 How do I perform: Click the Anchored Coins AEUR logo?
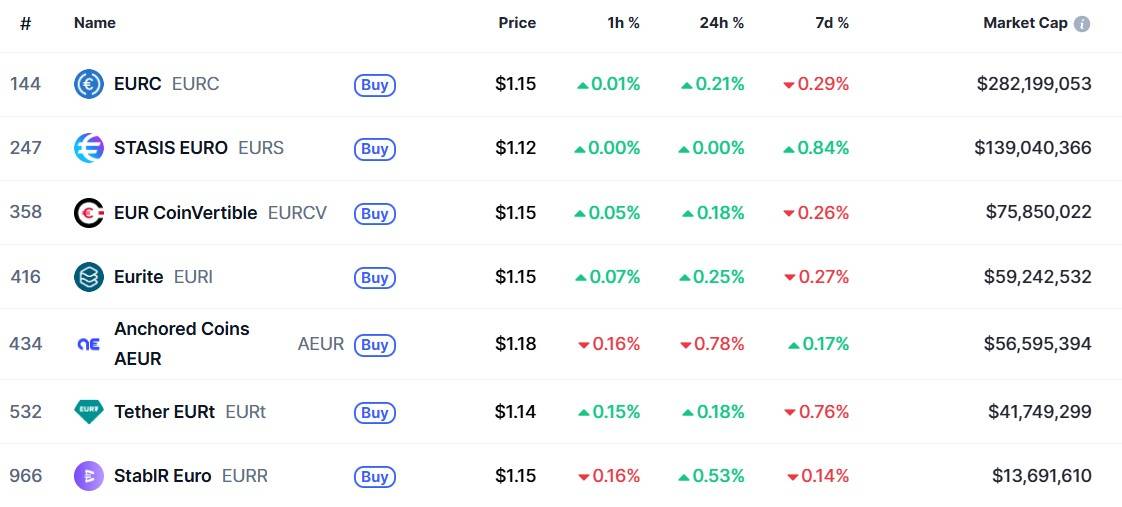(x=89, y=344)
